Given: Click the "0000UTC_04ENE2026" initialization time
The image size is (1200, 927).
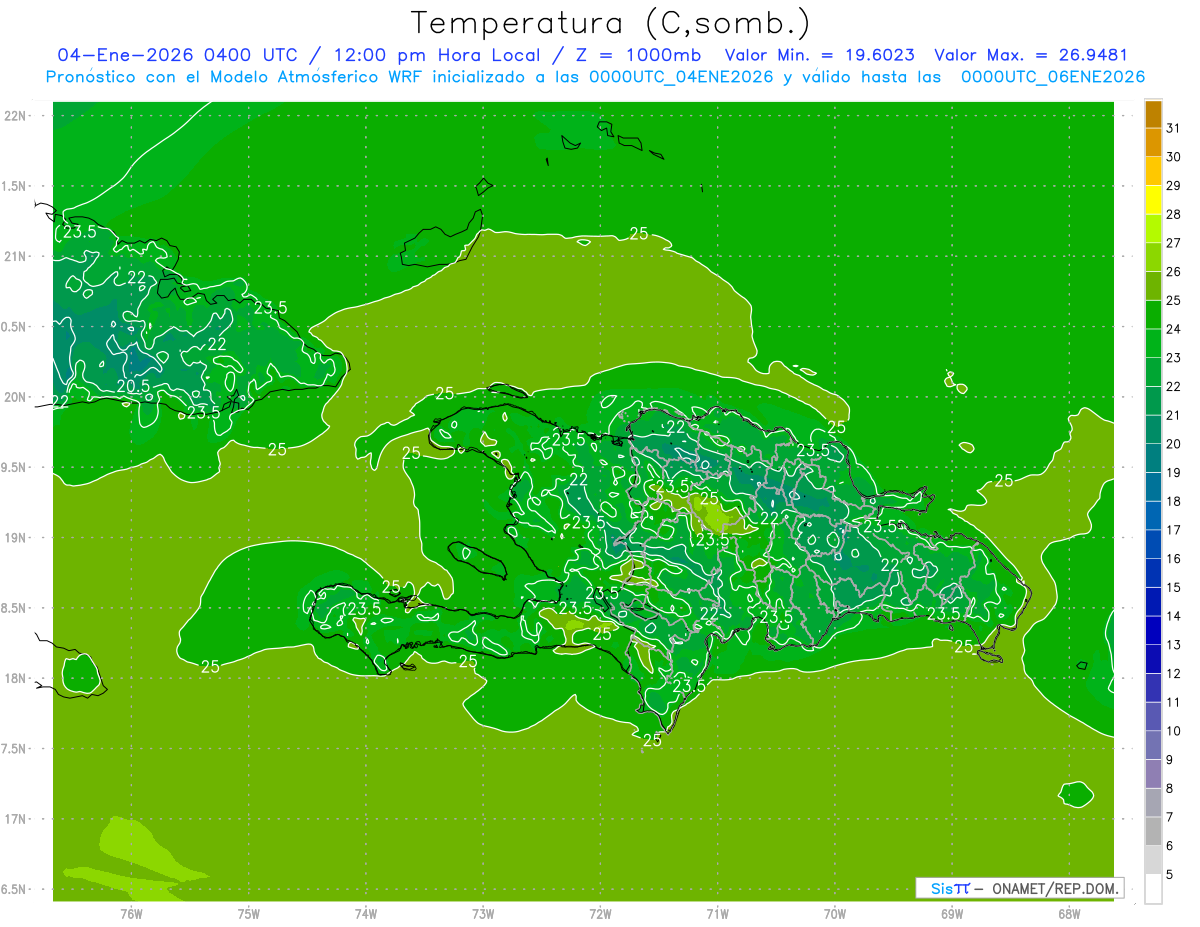Looking at the screenshot, I should (x=681, y=77).
